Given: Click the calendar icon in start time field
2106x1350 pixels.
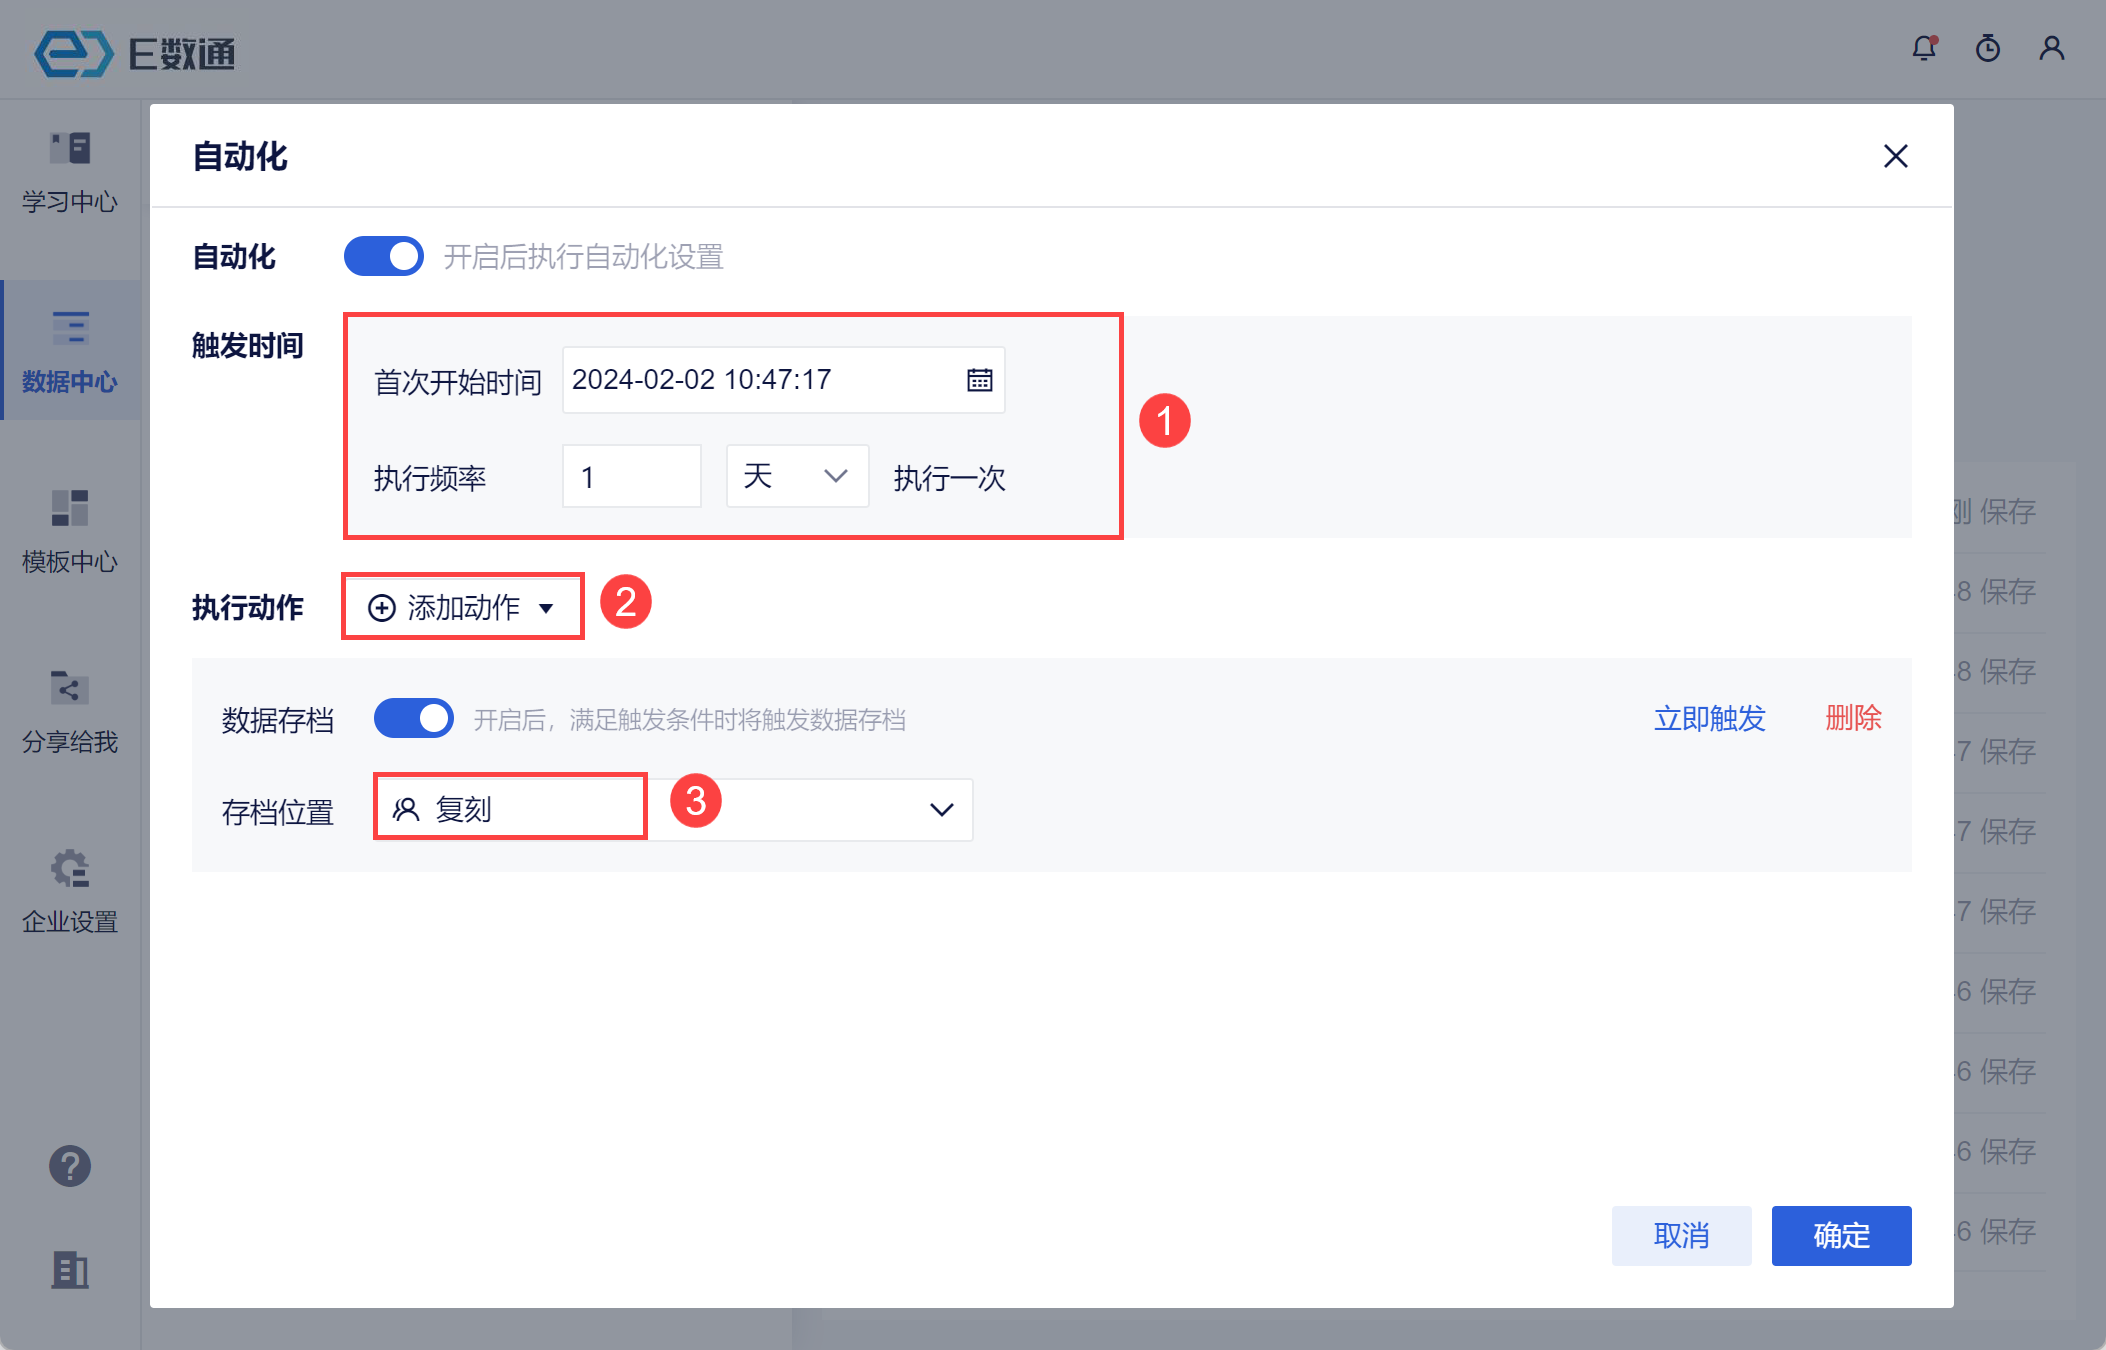Looking at the screenshot, I should pyautogui.click(x=979, y=380).
